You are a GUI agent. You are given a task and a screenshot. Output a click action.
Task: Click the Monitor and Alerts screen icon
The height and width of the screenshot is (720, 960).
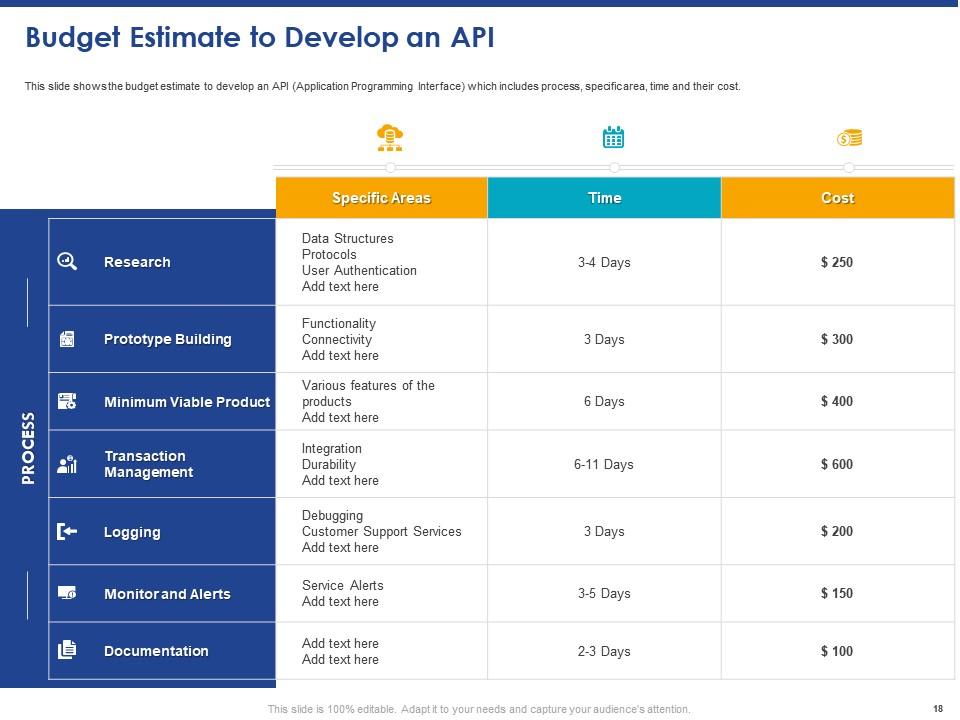pos(67,592)
